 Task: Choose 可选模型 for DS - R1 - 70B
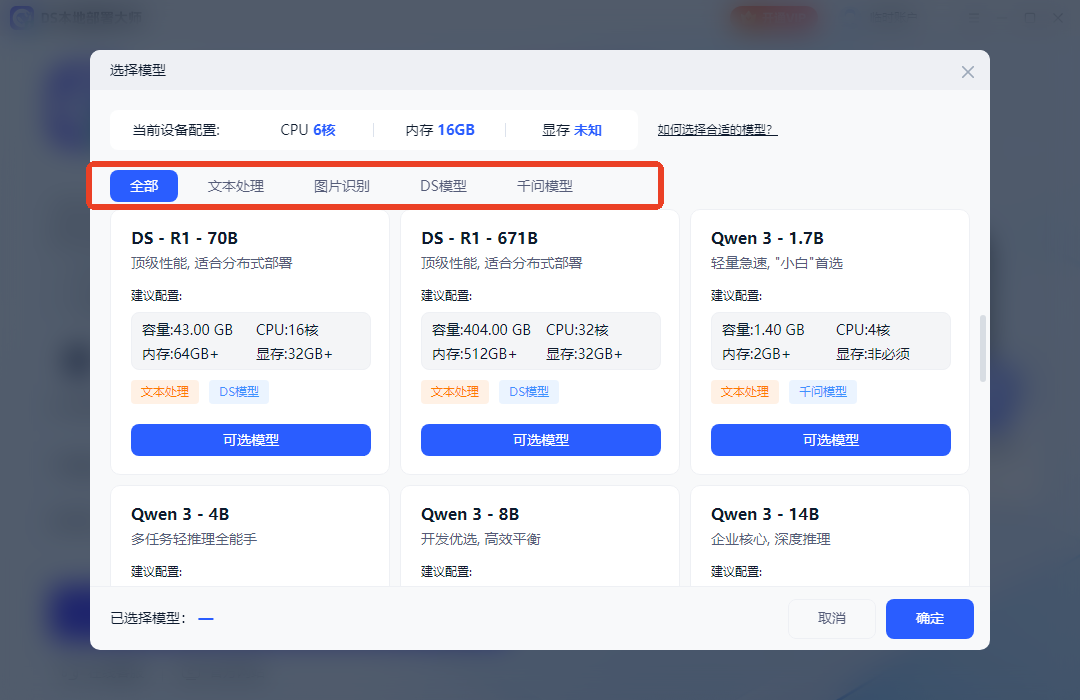tap(251, 440)
